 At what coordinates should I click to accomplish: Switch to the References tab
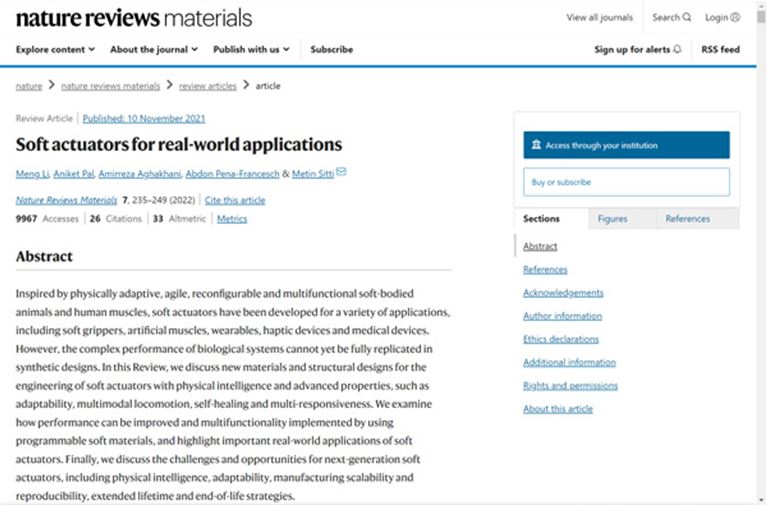698,219
